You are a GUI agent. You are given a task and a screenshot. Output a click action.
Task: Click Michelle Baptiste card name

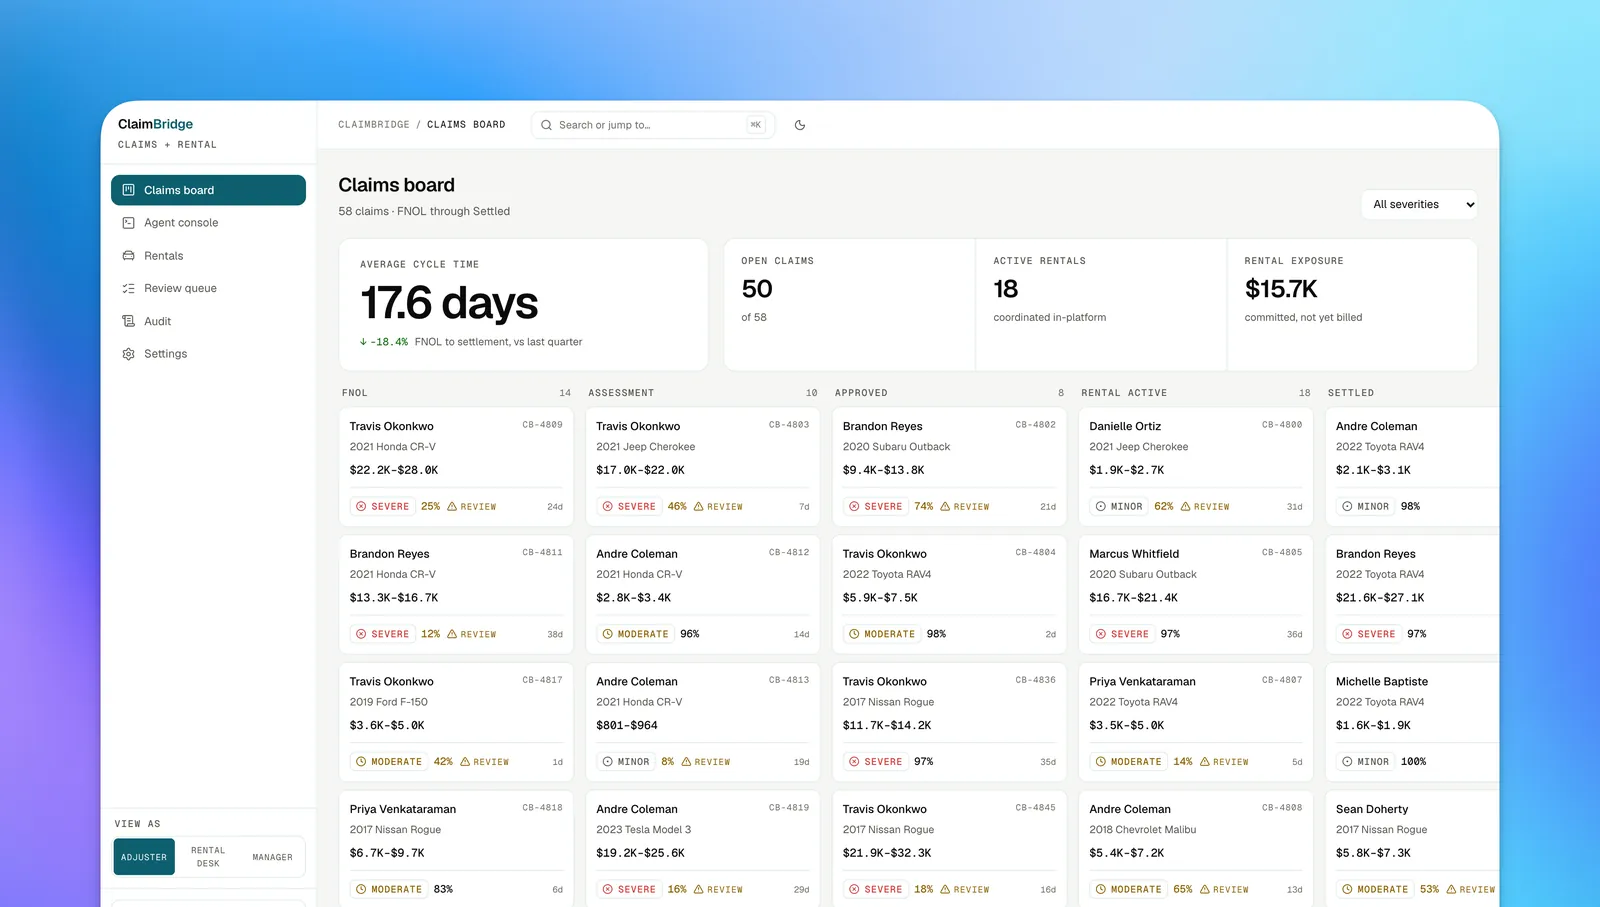click(1382, 682)
